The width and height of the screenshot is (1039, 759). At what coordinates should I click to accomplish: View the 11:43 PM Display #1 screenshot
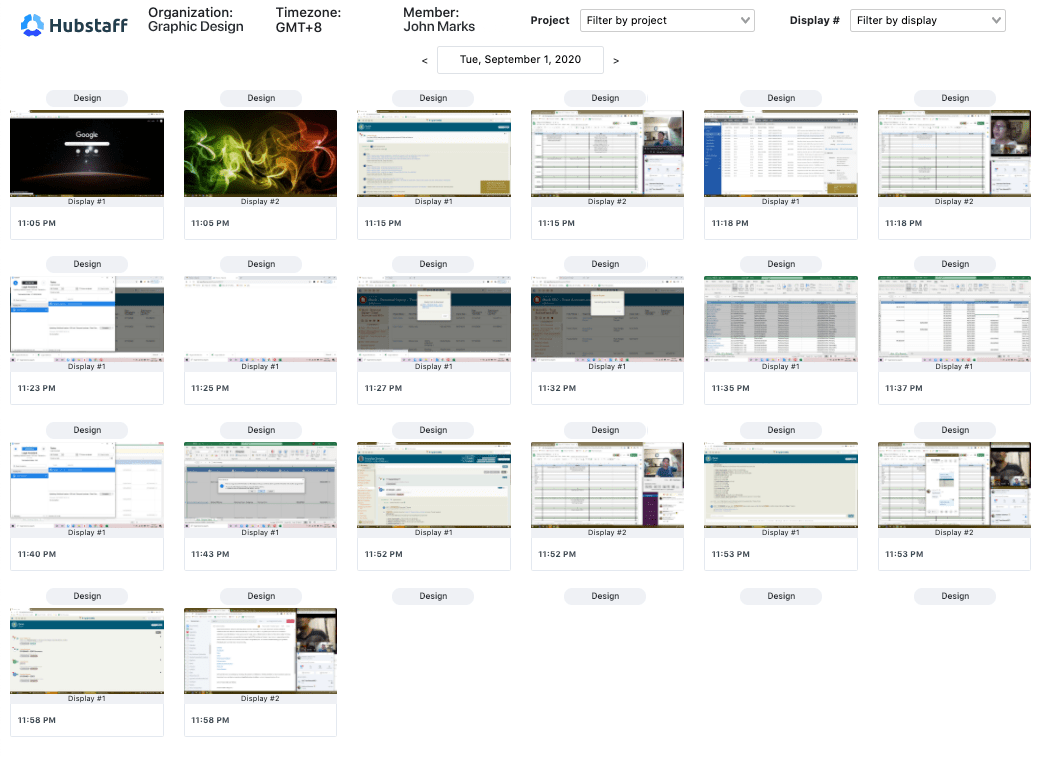click(x=260, y=484)
